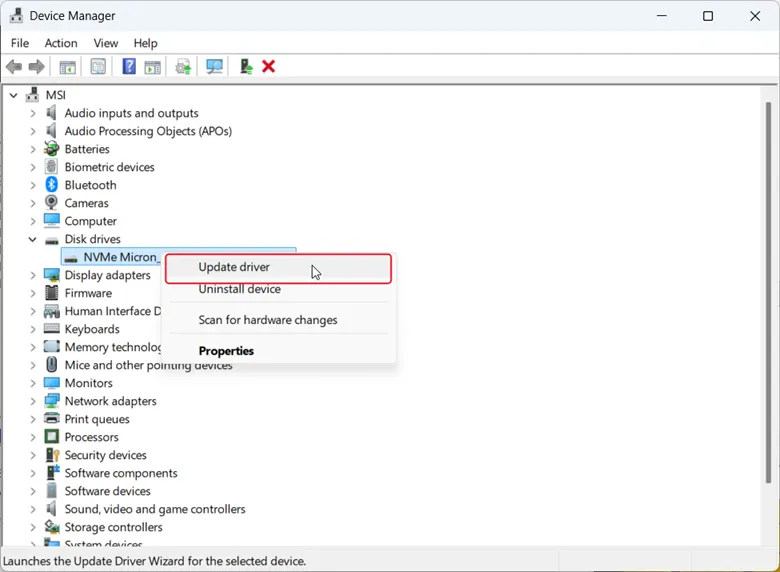Click the Bluetooth category icon

[x=51, y=185]
